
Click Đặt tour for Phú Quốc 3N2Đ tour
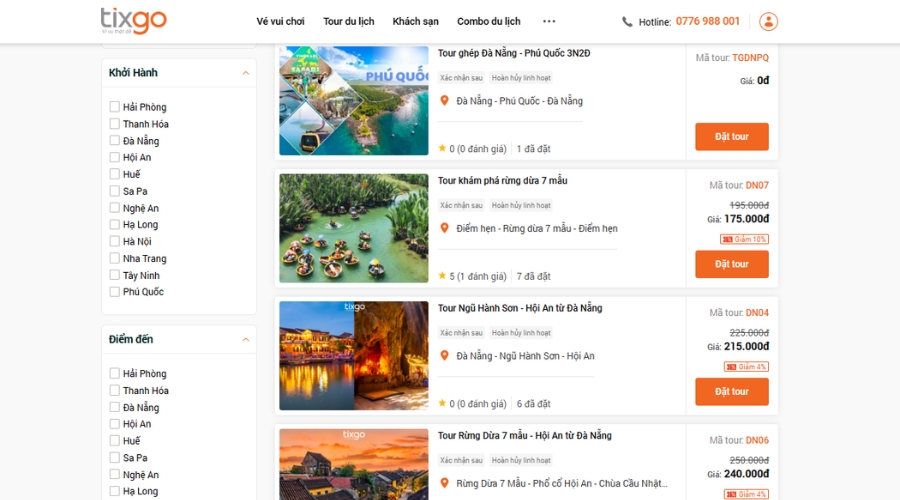point(732,137)
